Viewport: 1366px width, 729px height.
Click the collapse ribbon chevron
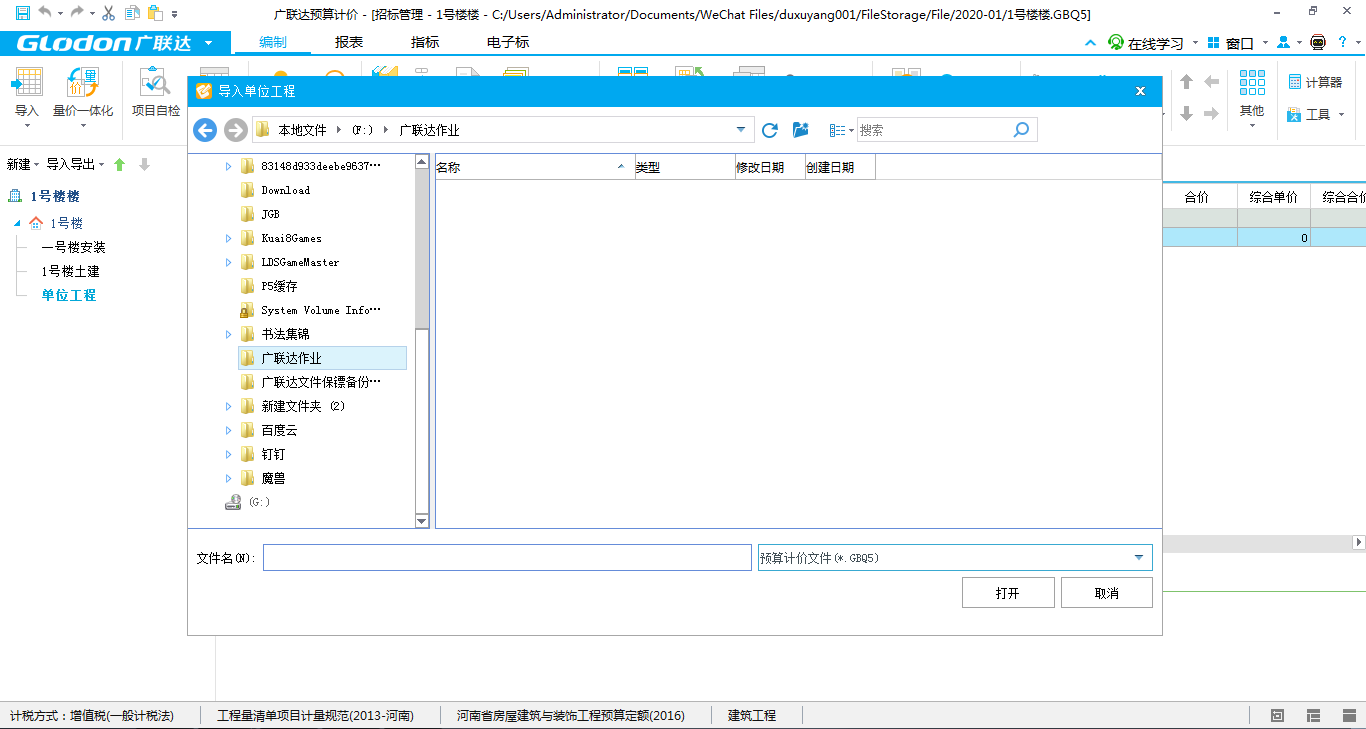pos(1091,43)
